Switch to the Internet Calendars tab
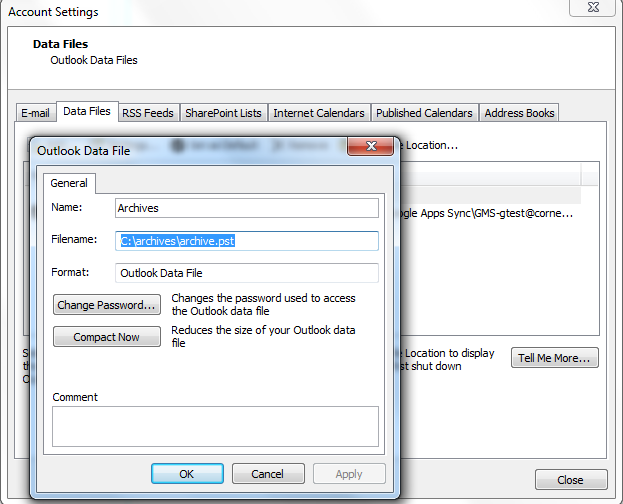Image resolution: width=623 pixels, height=504 pixels. pos(319,113)
